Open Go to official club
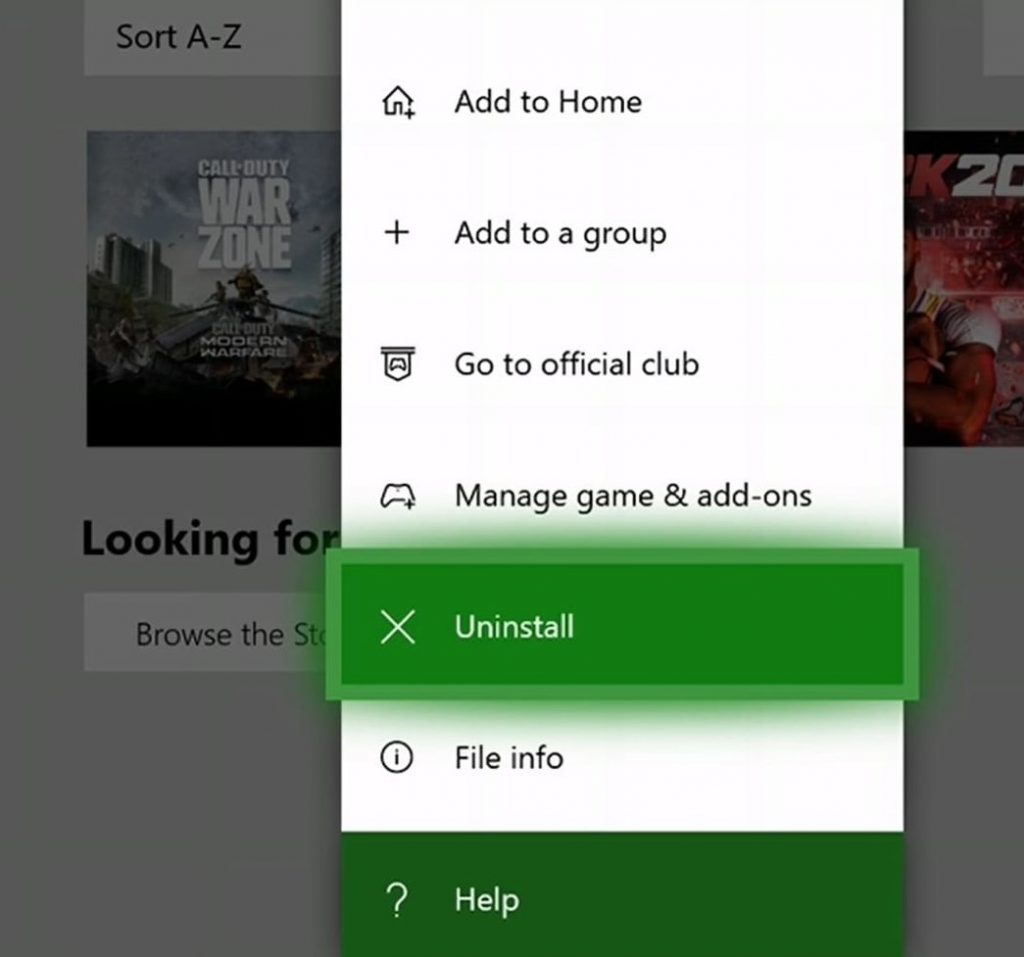1024x957 pixels. coord(577,363)
